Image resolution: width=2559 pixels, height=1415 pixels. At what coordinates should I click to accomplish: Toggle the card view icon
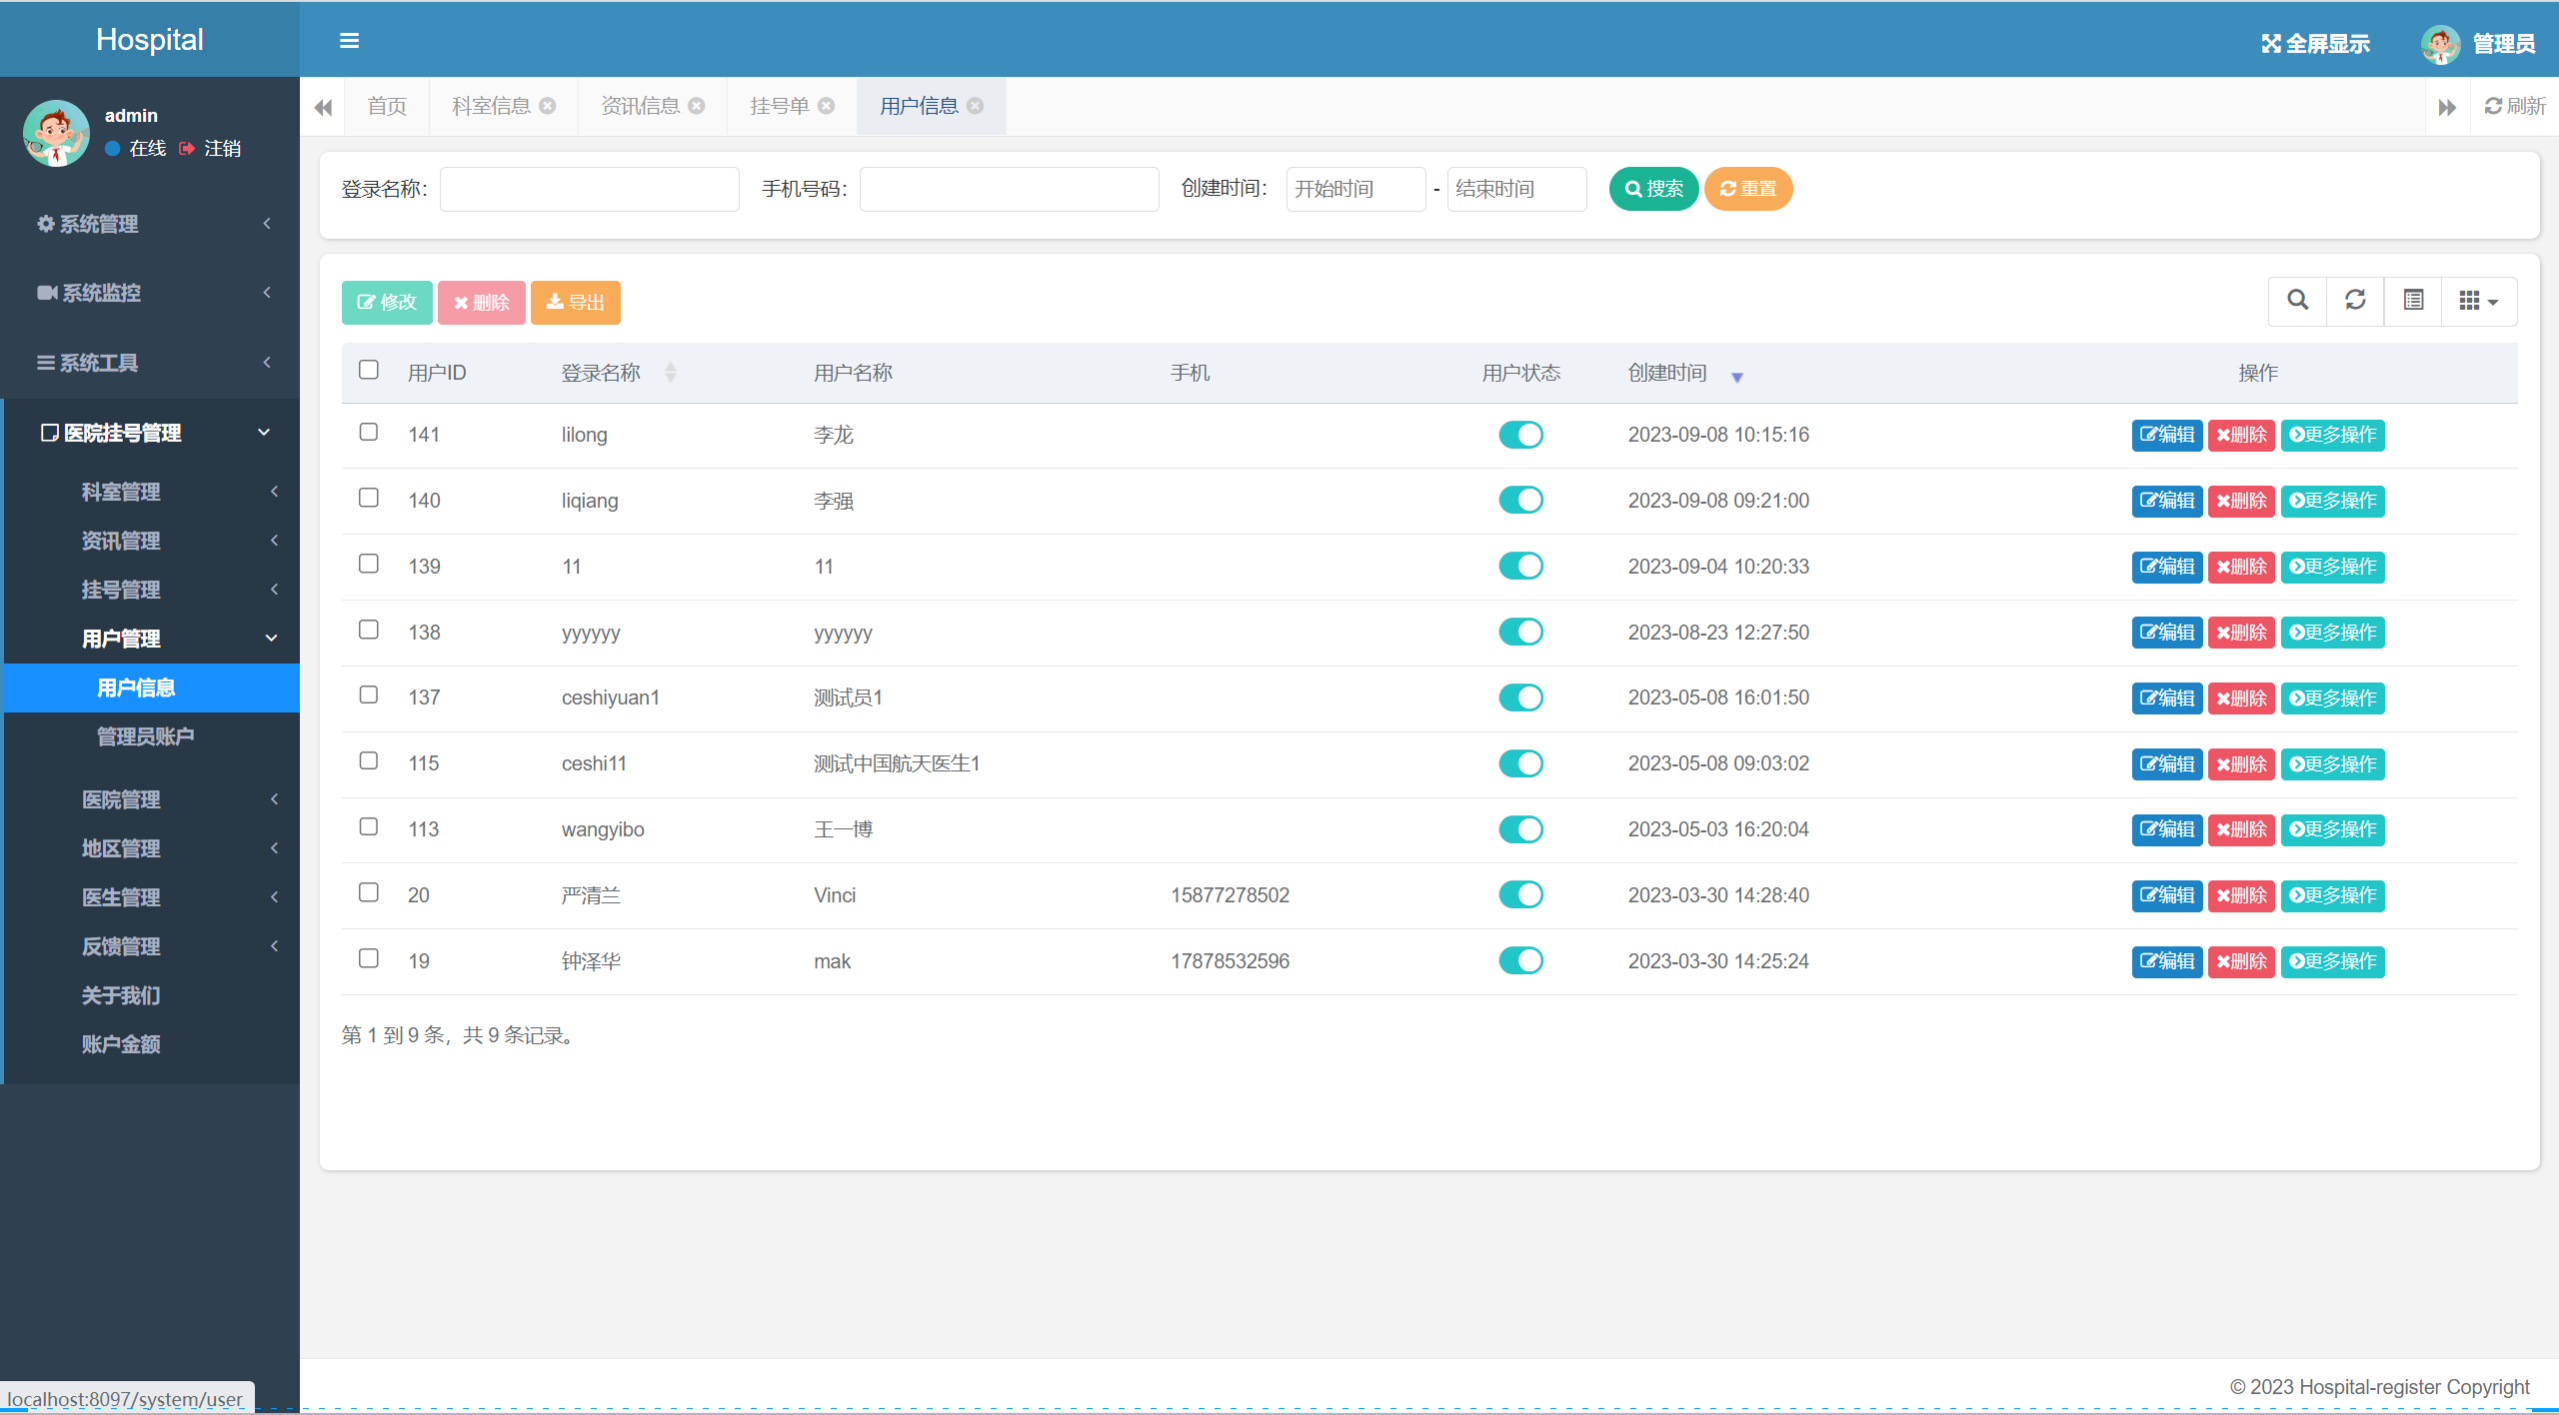click(x=2413, y=300)
